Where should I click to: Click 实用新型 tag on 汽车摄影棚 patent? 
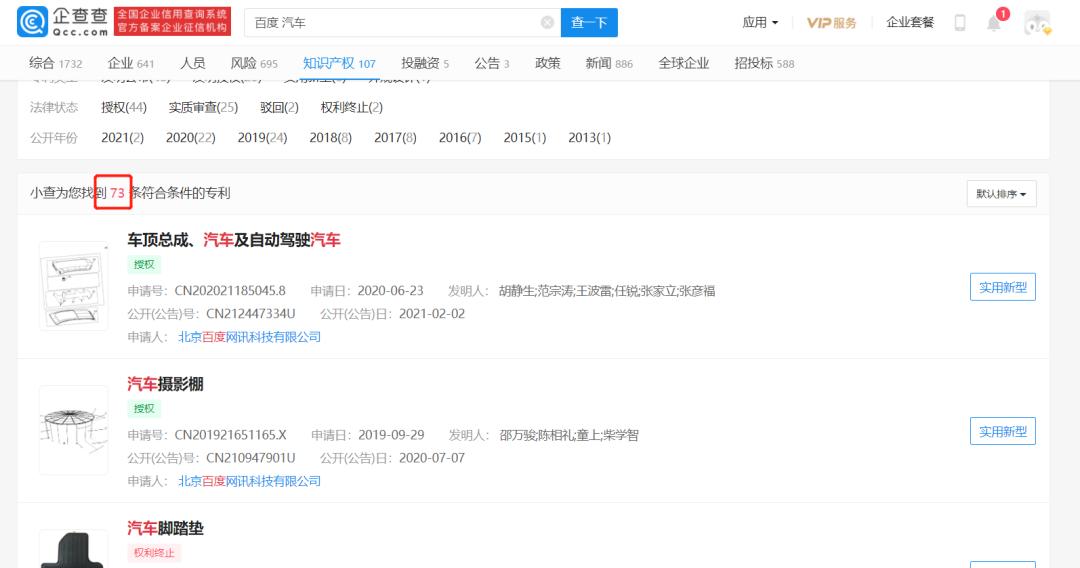[1002, 431]
